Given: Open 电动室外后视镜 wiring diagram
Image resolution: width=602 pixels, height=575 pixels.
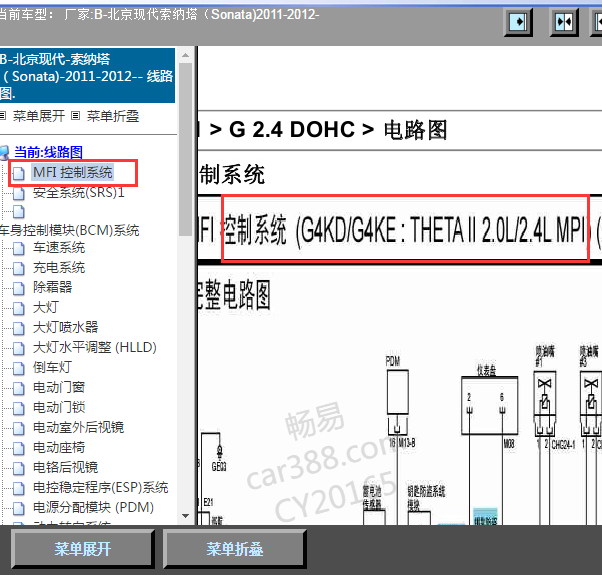Looking at the screenshot, I should tap(78, 427).
